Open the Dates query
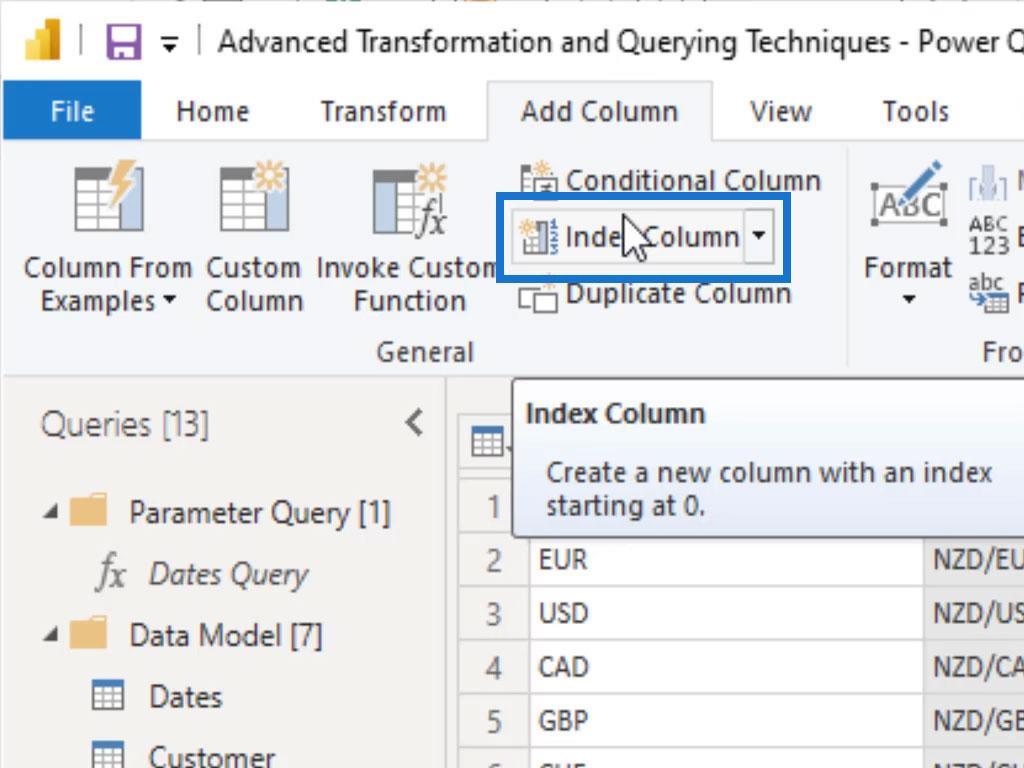 point(185,697)
